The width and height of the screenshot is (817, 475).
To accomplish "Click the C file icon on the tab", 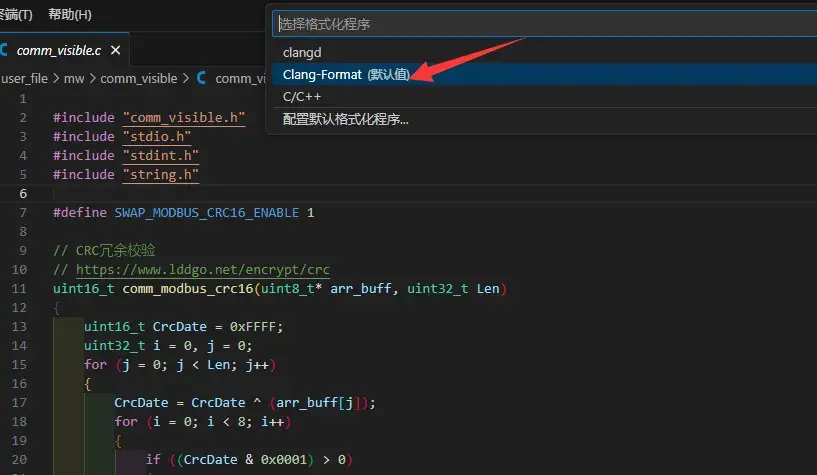I will point(4,50).
